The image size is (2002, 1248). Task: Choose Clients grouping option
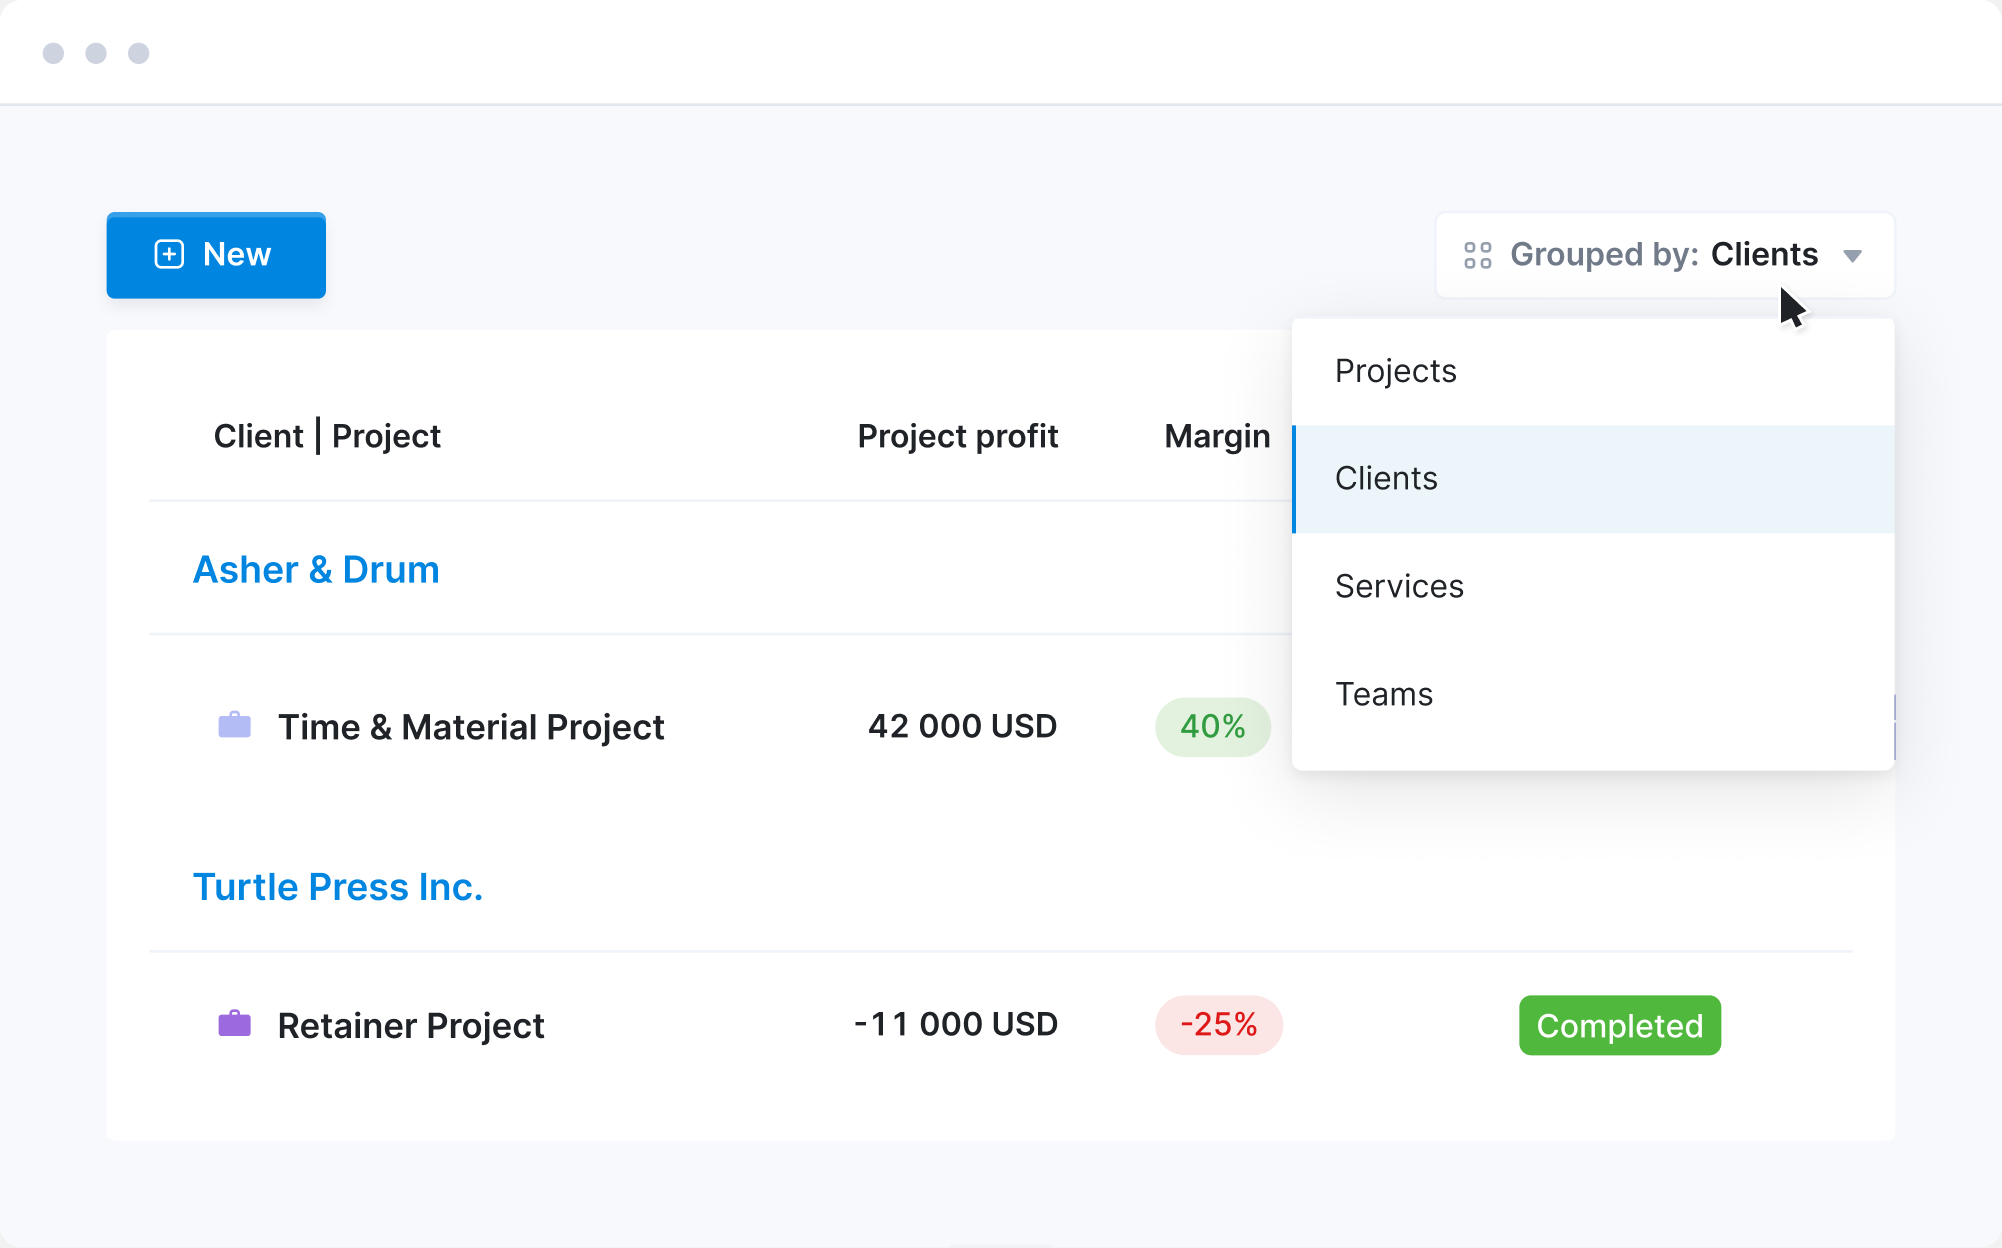tap(1386, 479)
